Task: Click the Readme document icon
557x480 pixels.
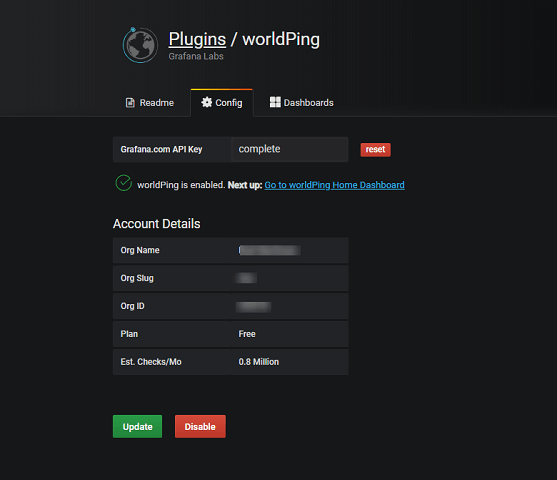Action: pos(130,103)
